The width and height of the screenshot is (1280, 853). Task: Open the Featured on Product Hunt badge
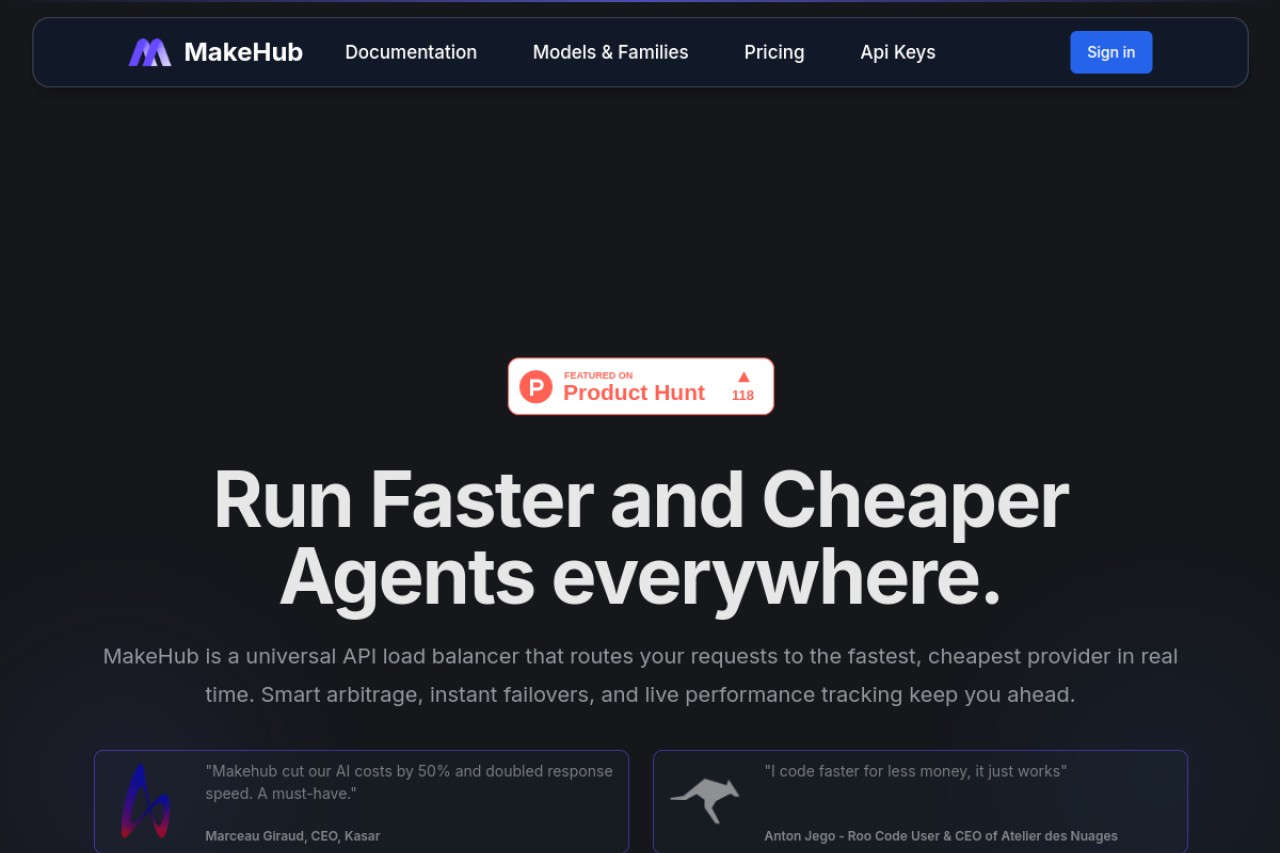(x=641, y=386)
